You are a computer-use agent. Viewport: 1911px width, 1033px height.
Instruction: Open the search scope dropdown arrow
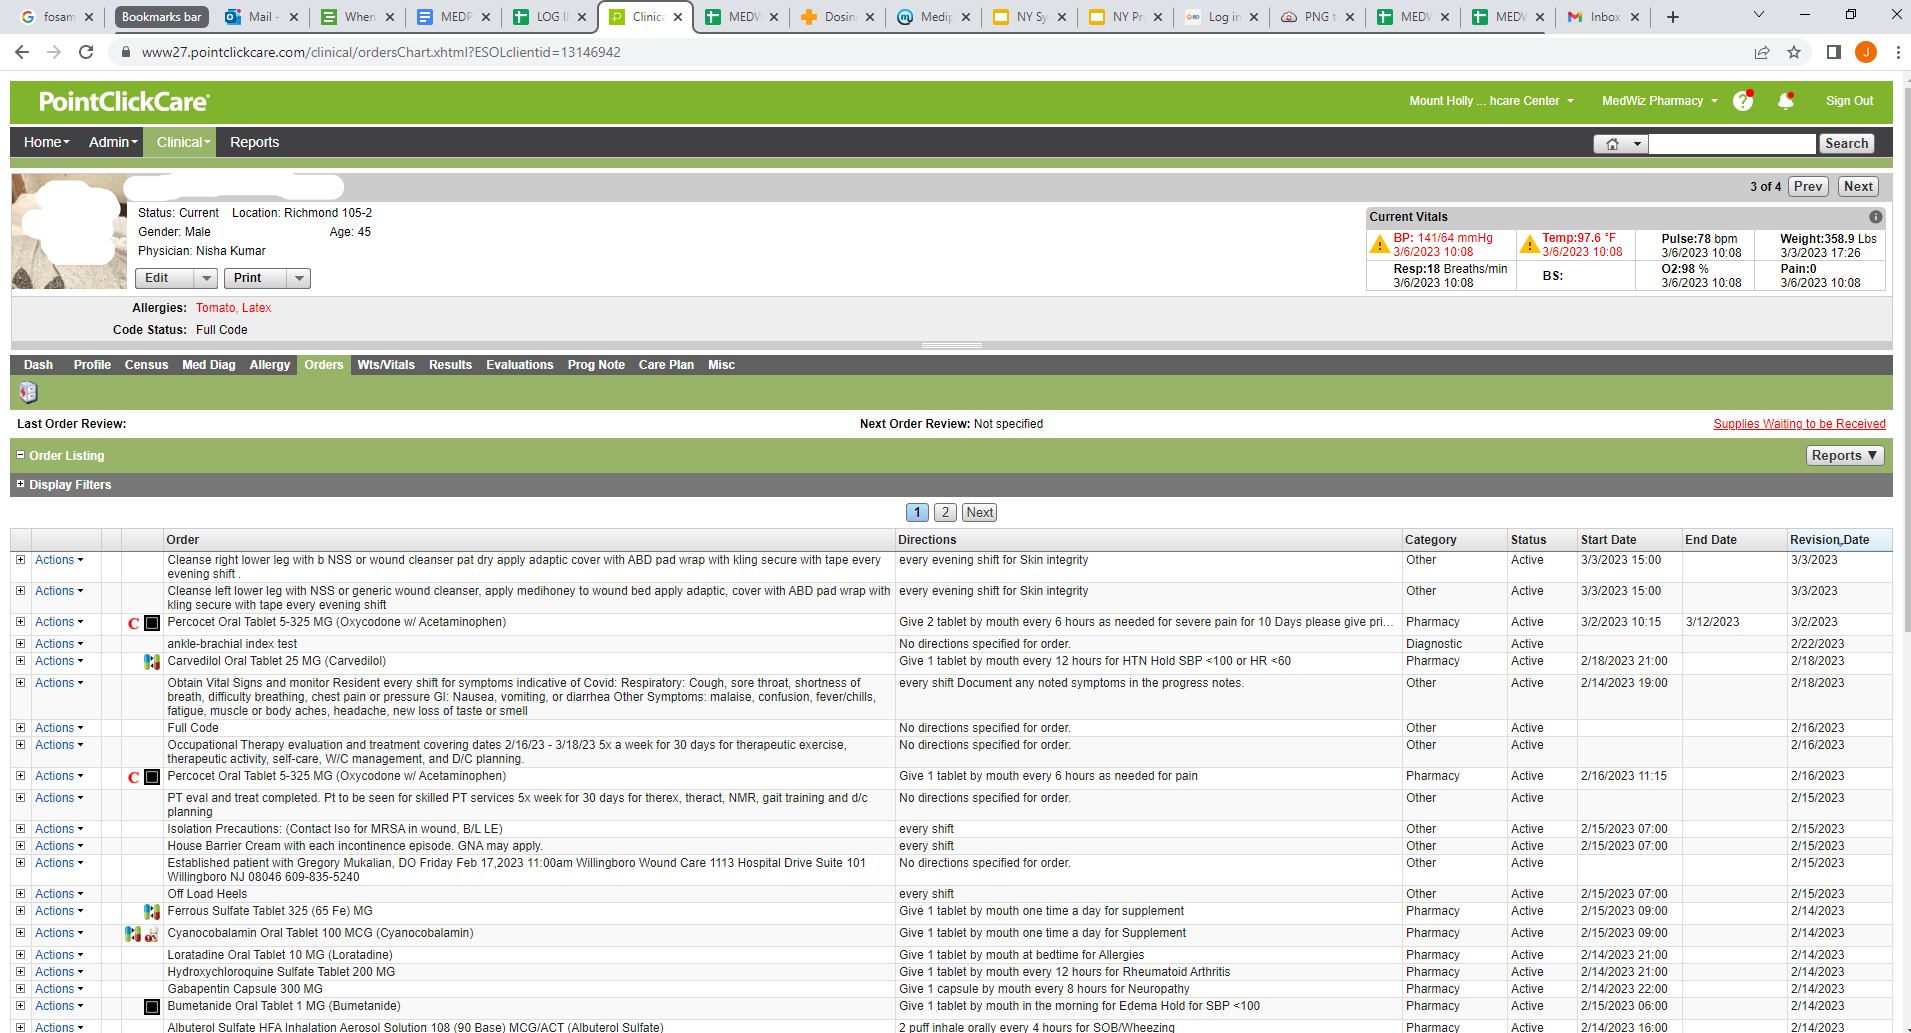pyautogui.click(x=1637, y=144)
